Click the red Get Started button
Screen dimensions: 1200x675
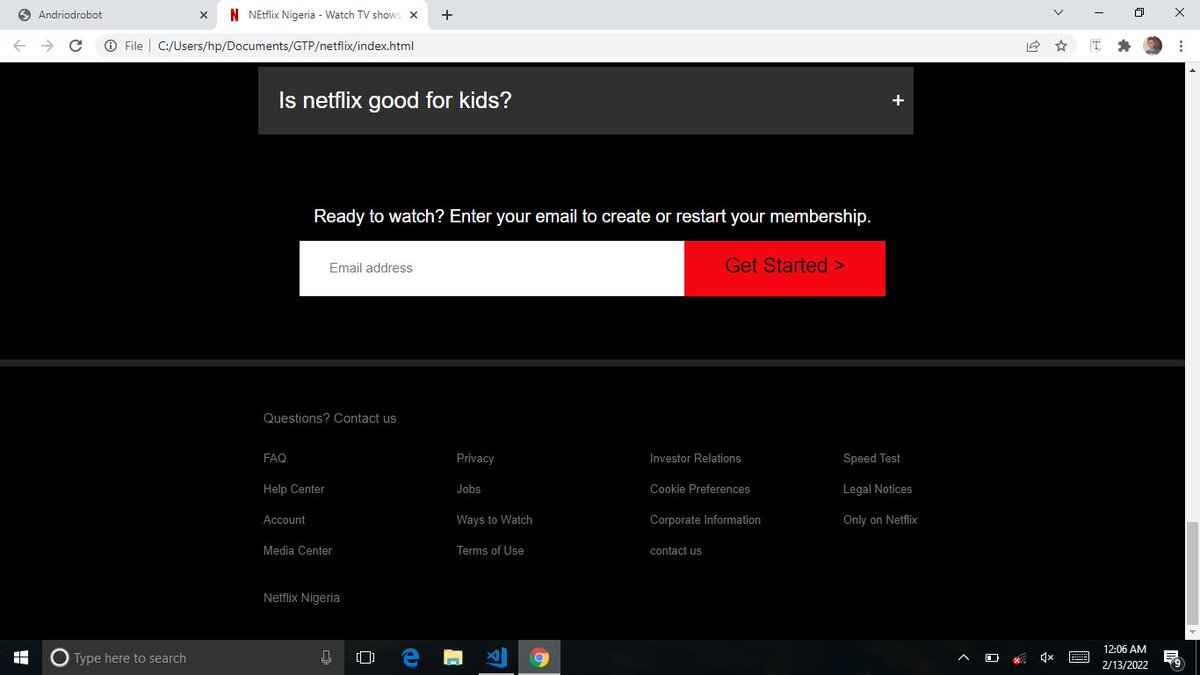coord(785,268)
